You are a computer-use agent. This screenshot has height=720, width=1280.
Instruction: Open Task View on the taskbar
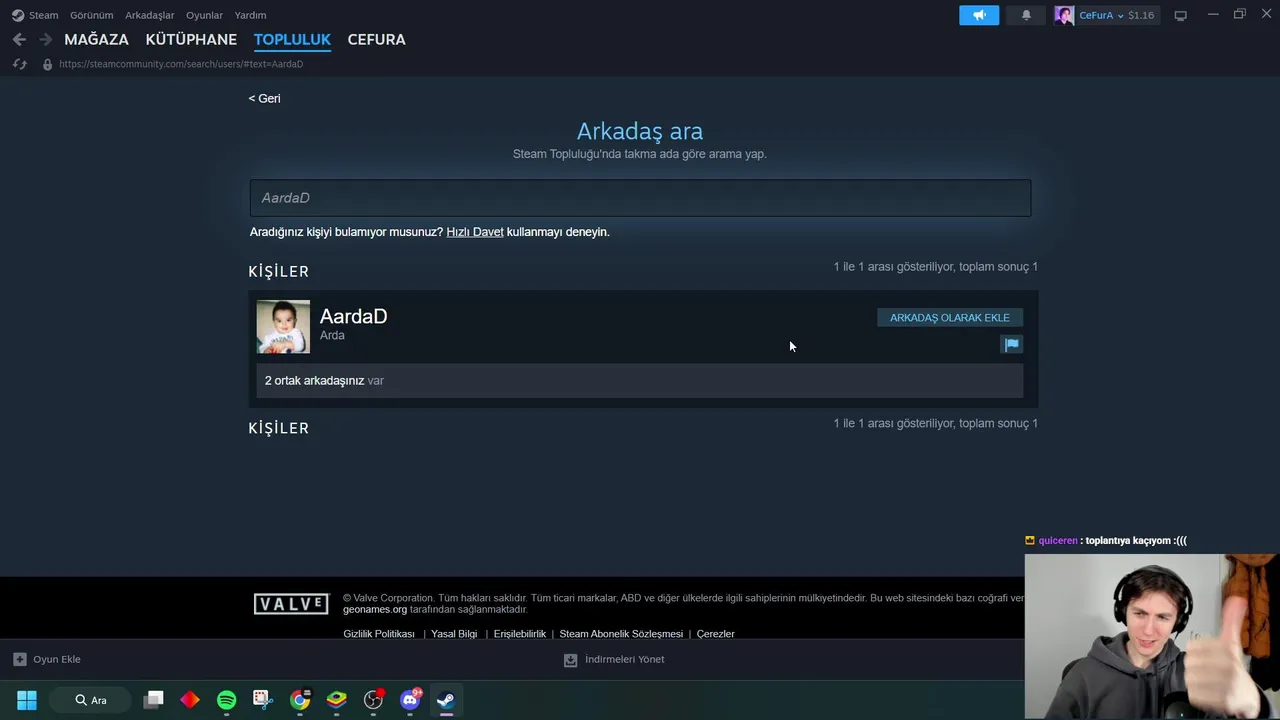(x=154, y=700)
